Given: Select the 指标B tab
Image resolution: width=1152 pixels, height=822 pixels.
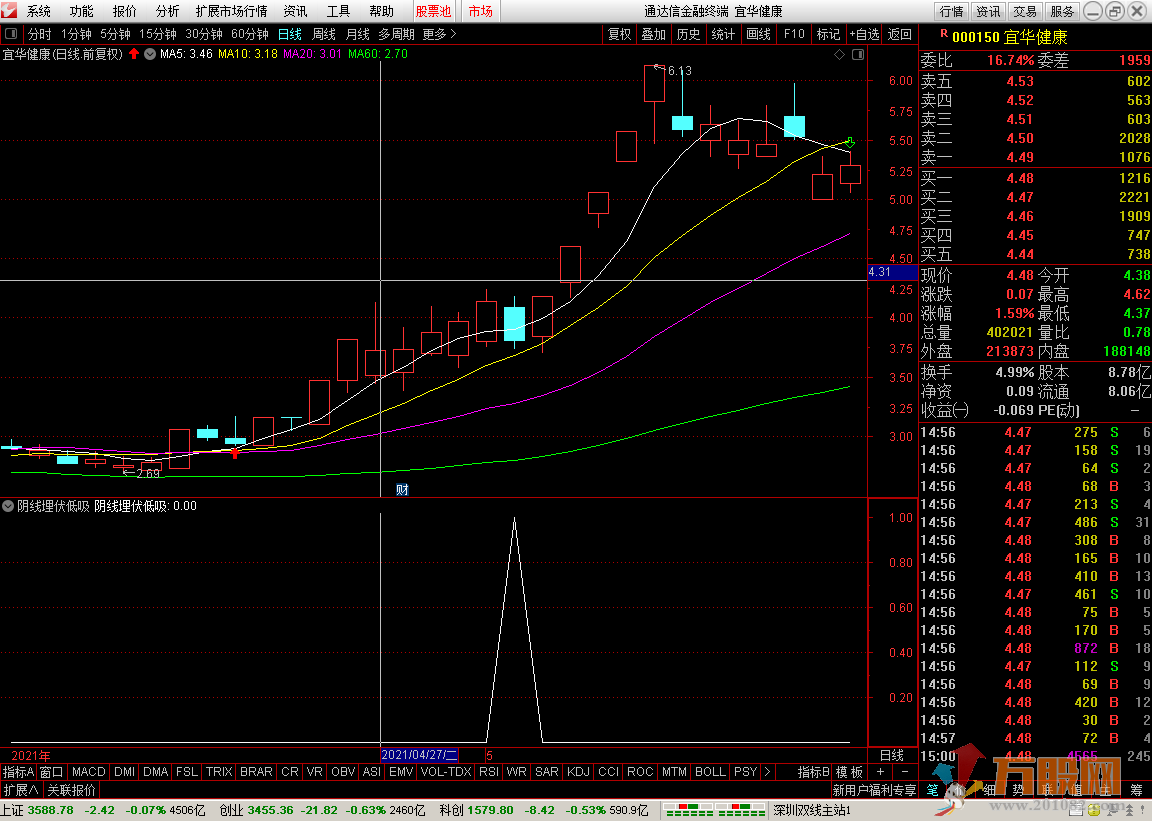Looking at the screenshot, I should click(x=813, y=772).
